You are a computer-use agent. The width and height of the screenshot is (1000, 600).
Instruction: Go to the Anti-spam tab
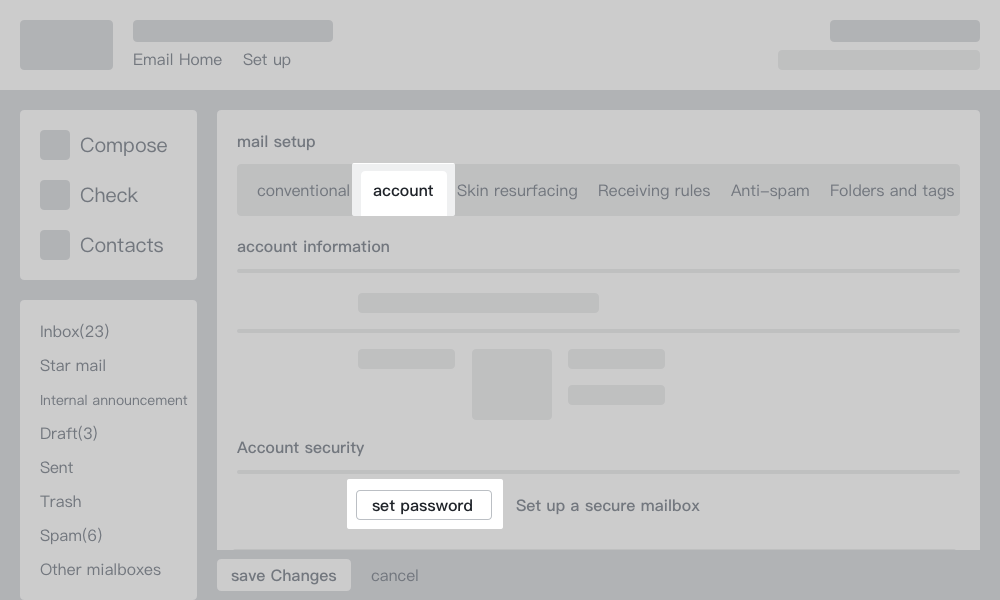[770, 191]
